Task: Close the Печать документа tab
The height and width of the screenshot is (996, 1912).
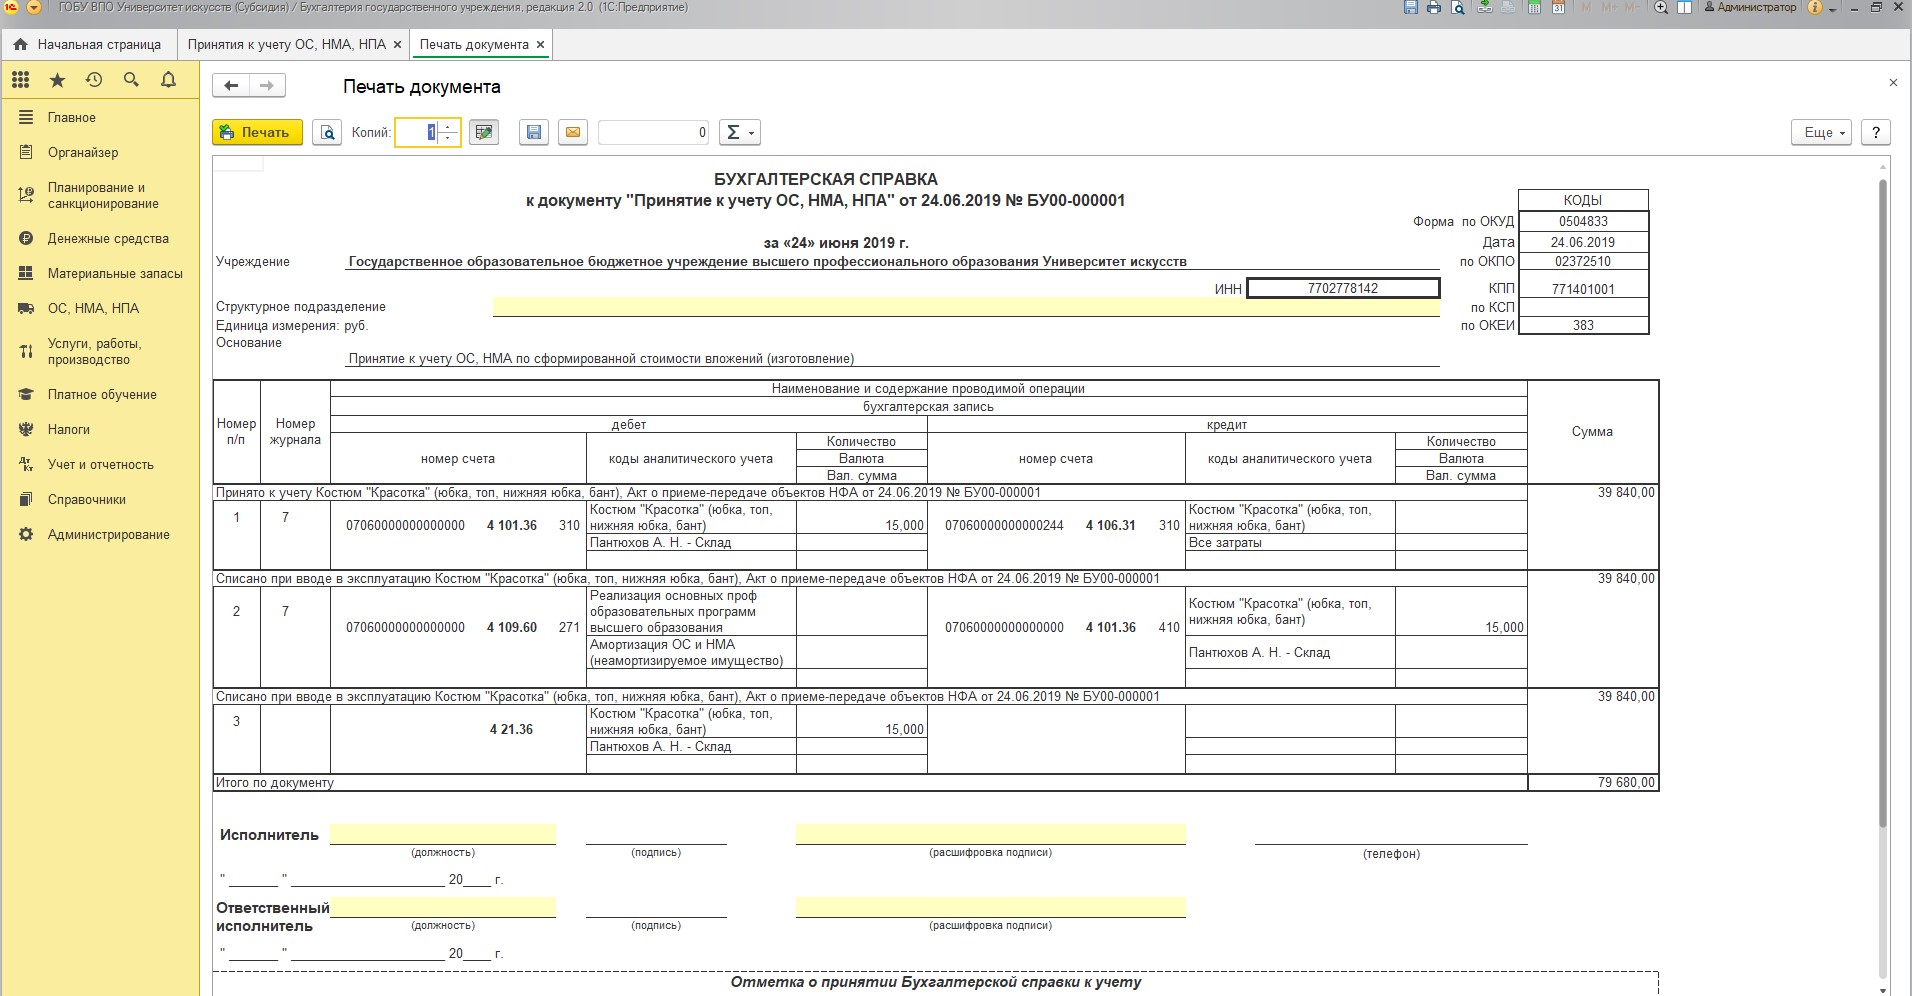Action: (540, 45)
